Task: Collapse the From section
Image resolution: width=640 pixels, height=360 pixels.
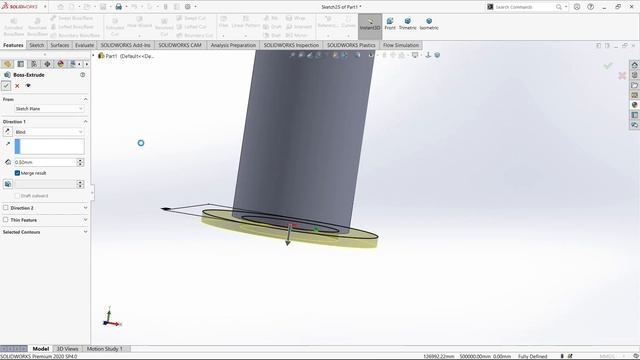Action: [85, 99]
